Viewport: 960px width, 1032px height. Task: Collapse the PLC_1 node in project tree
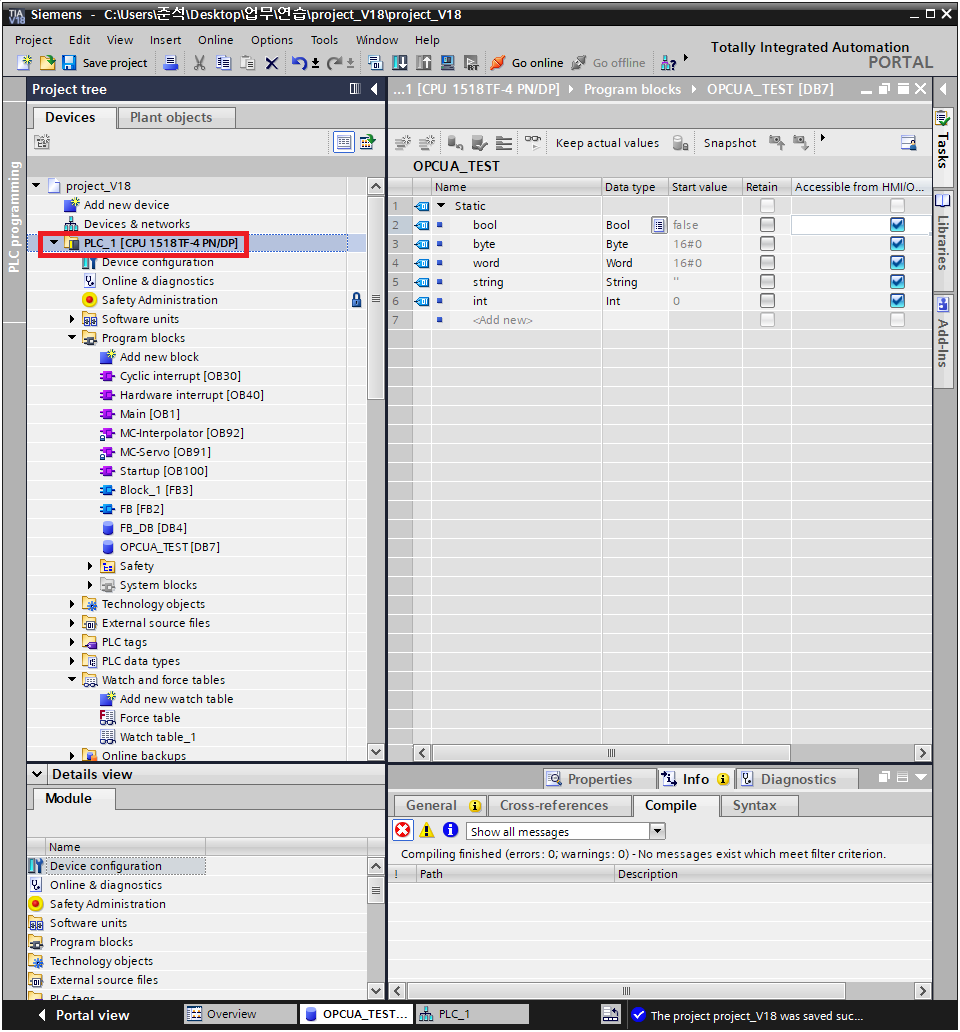click(54, 243)
